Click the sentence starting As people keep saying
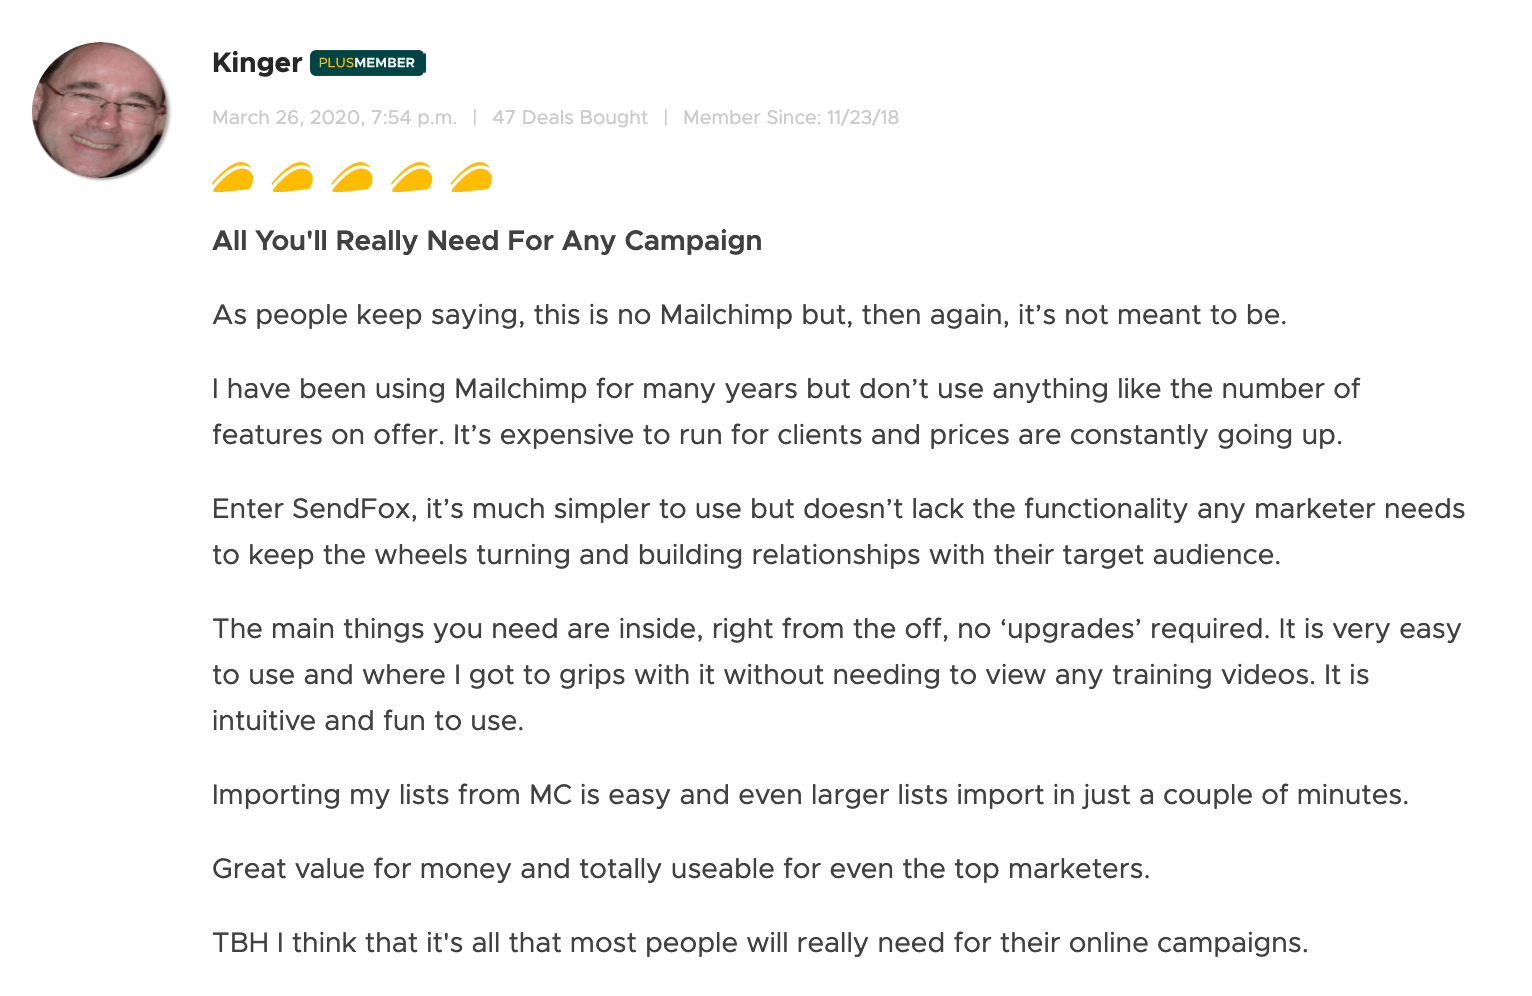This screenshot has height=996, width=1532. [x=749, y=315]
